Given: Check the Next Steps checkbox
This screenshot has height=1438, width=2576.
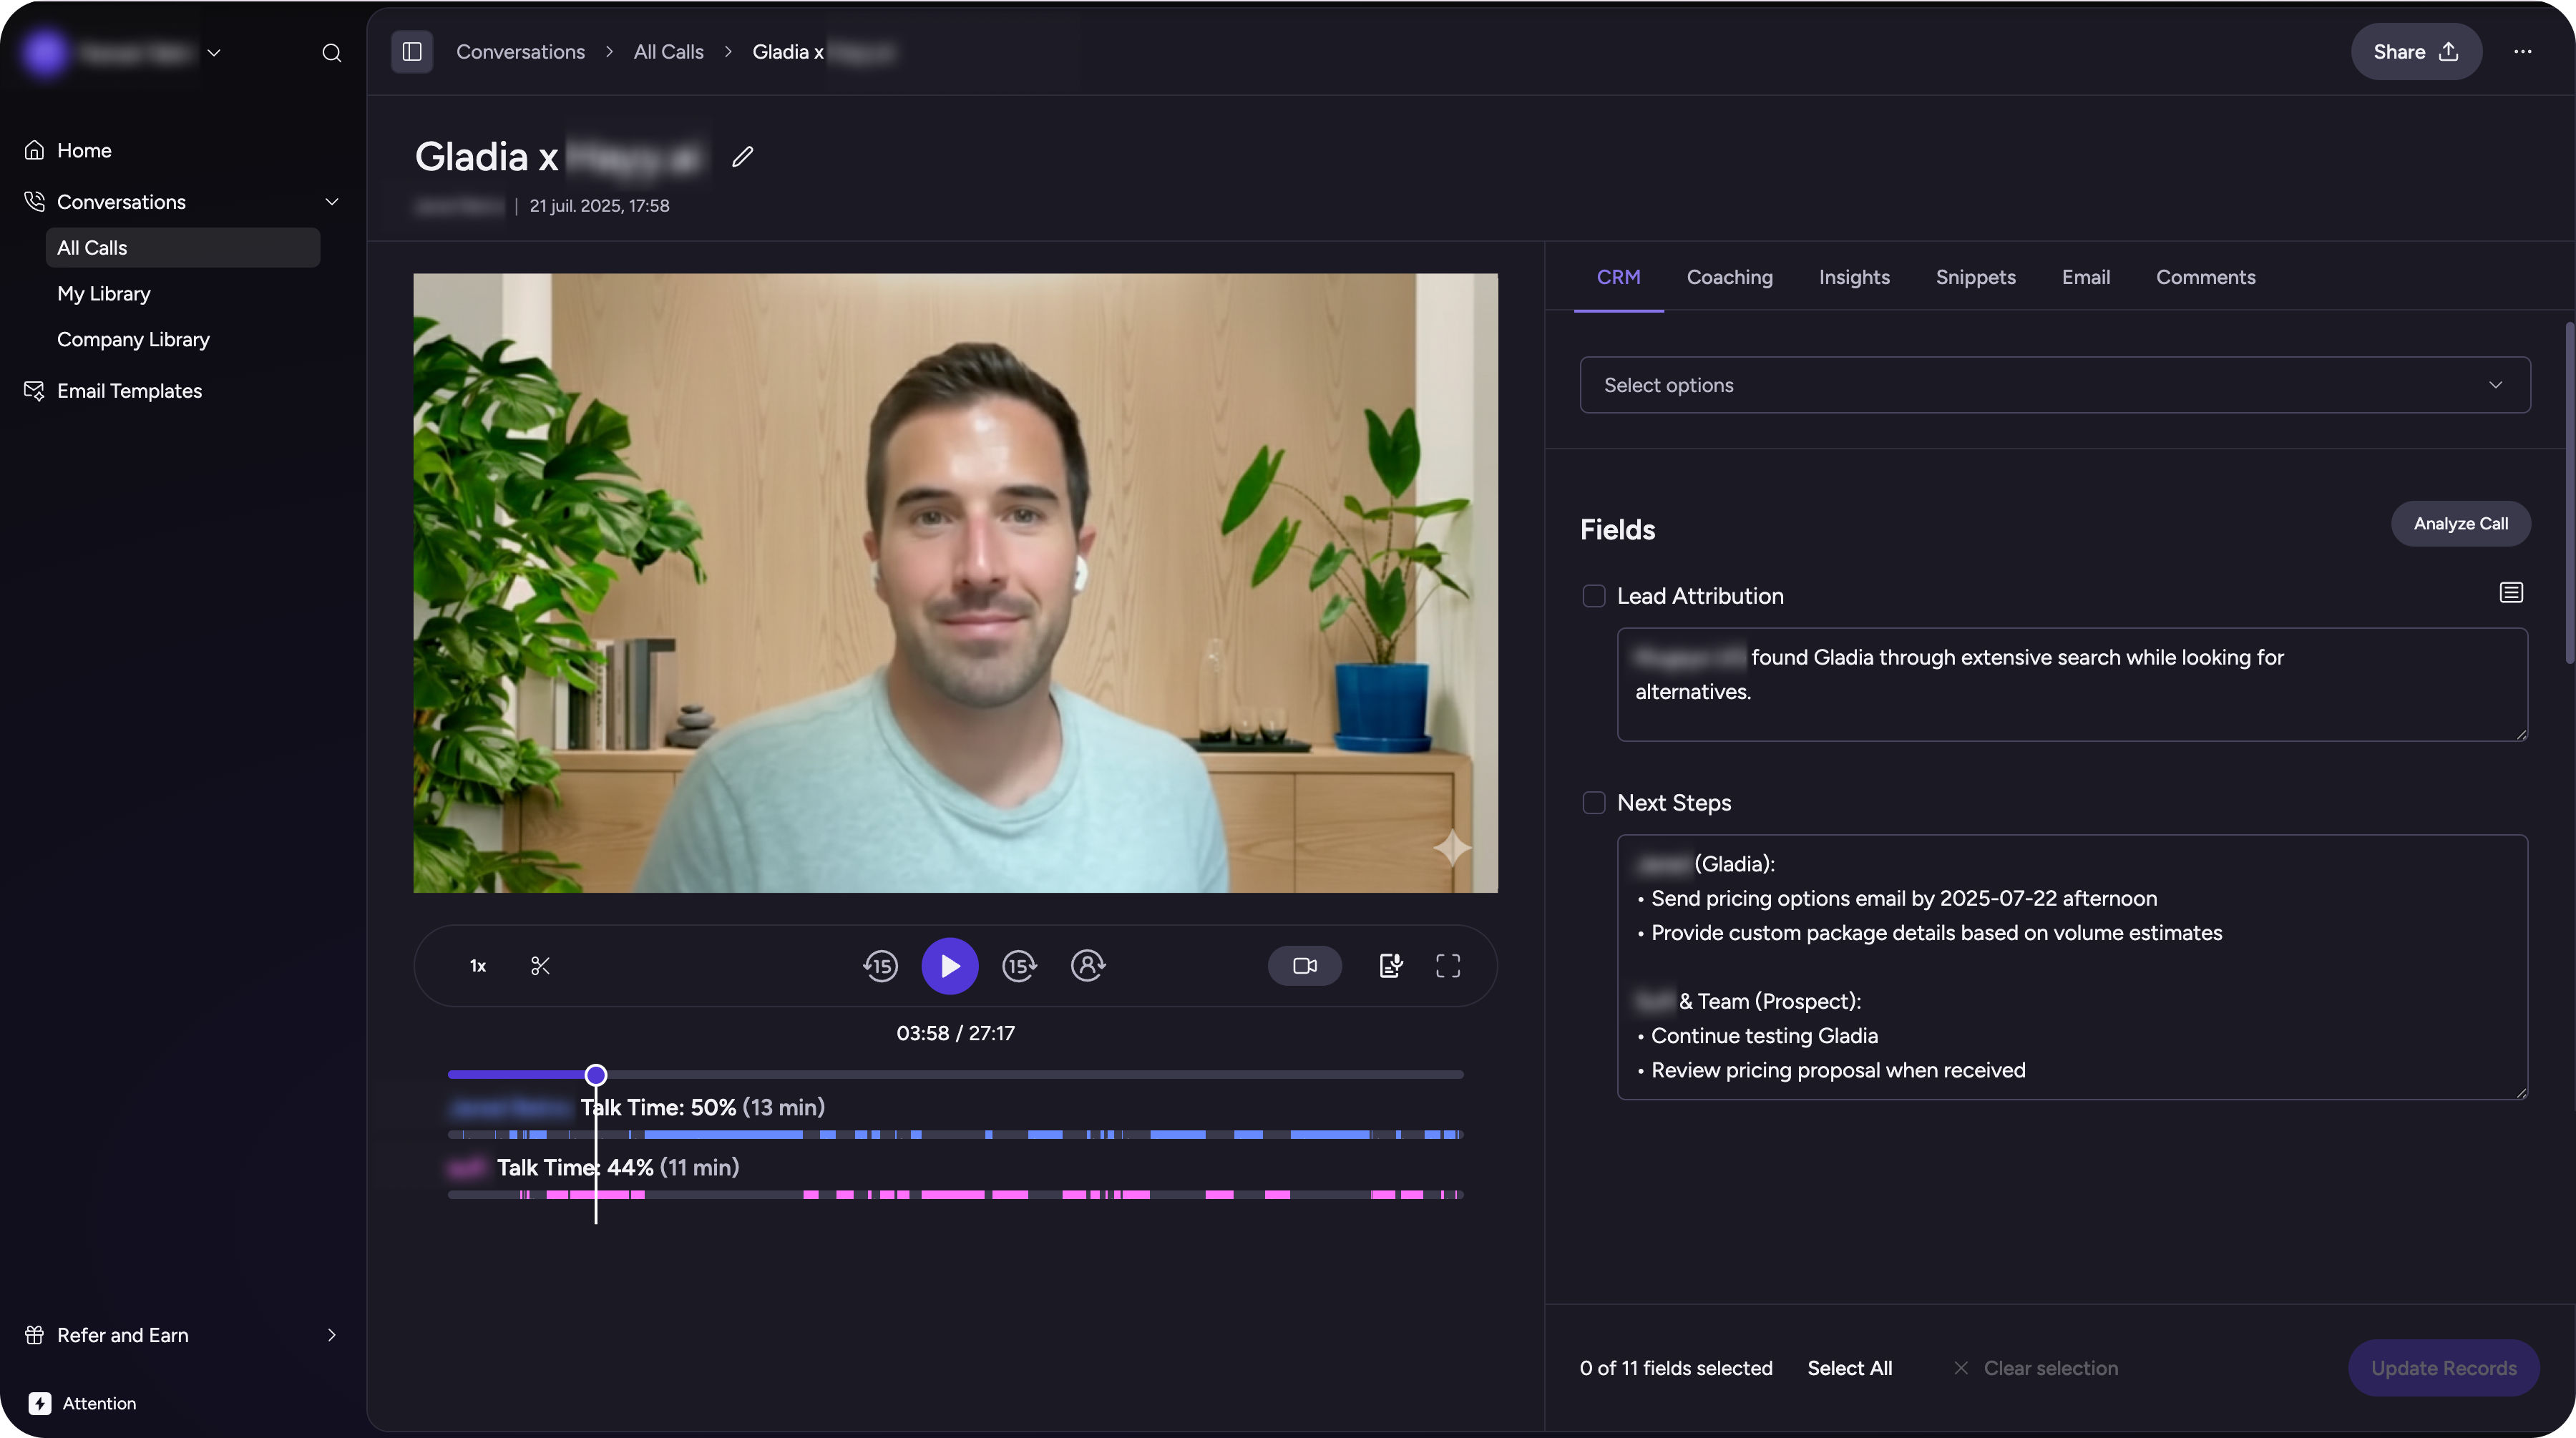Looking at the screenshot, I should point(1594,803).
